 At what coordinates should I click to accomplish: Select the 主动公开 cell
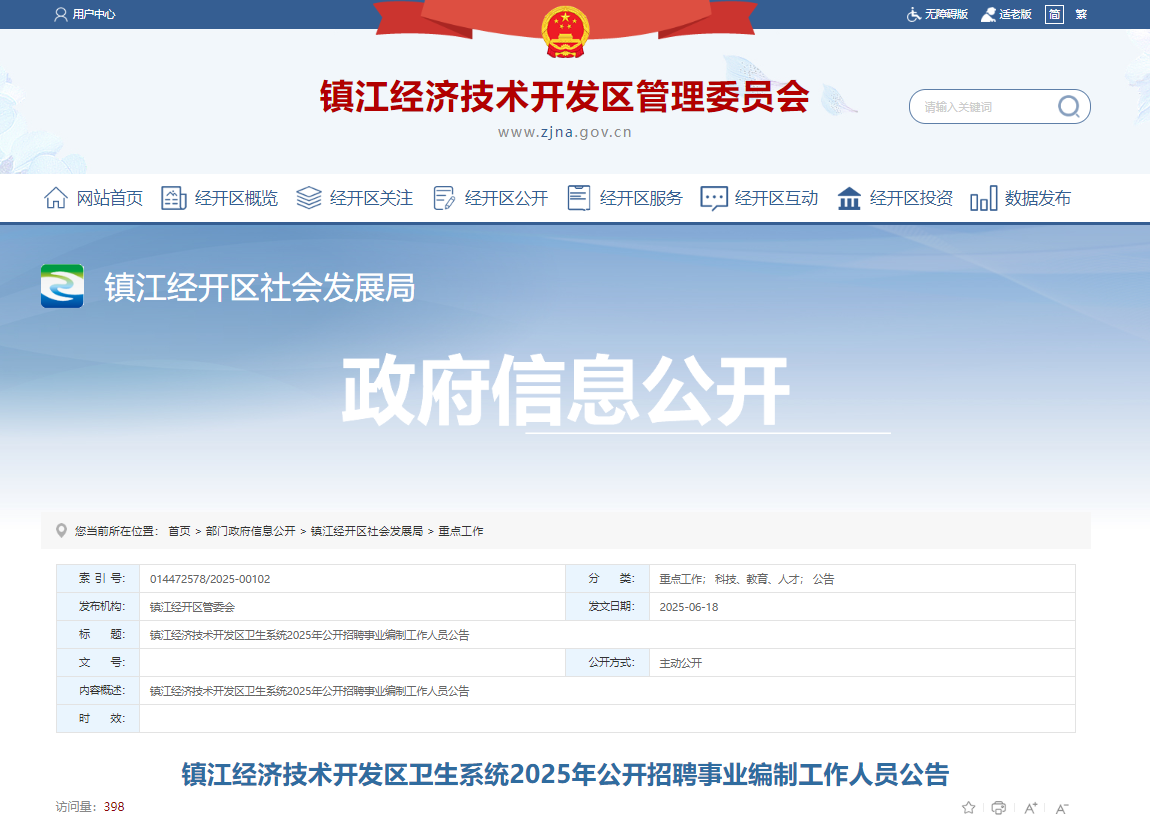point(681,662)
